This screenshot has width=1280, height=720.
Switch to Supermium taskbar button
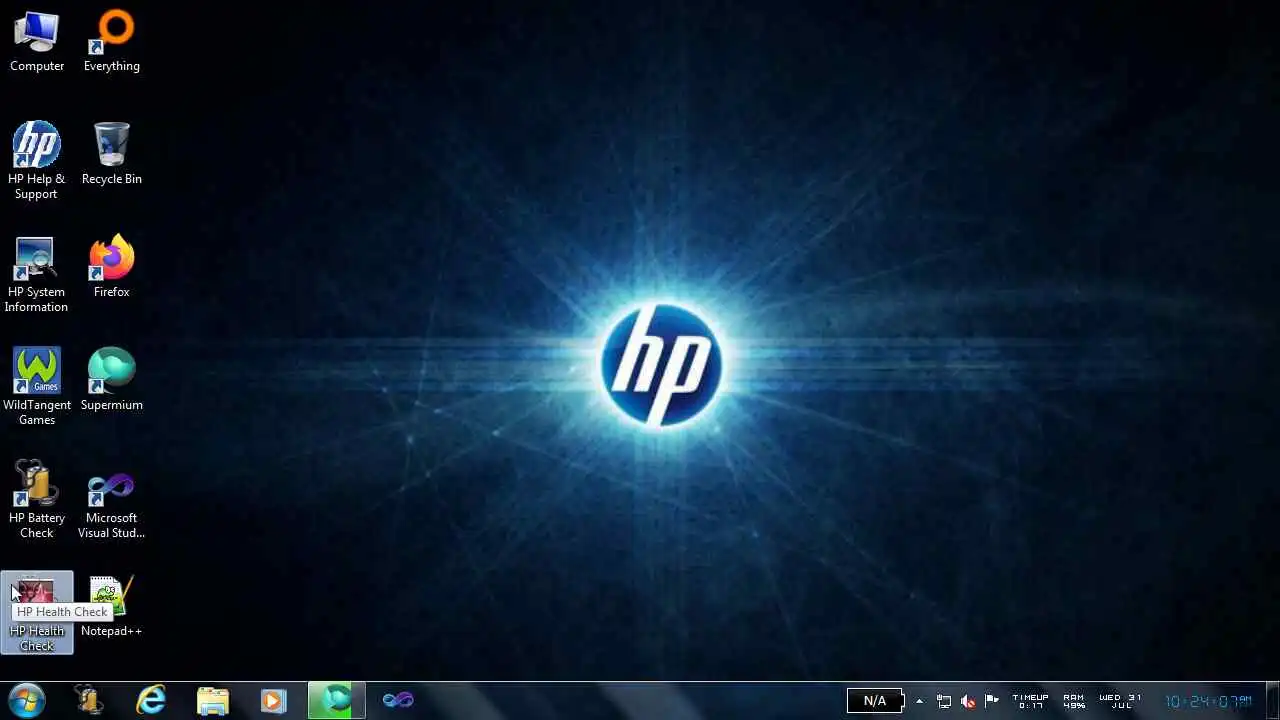[337, 700]
